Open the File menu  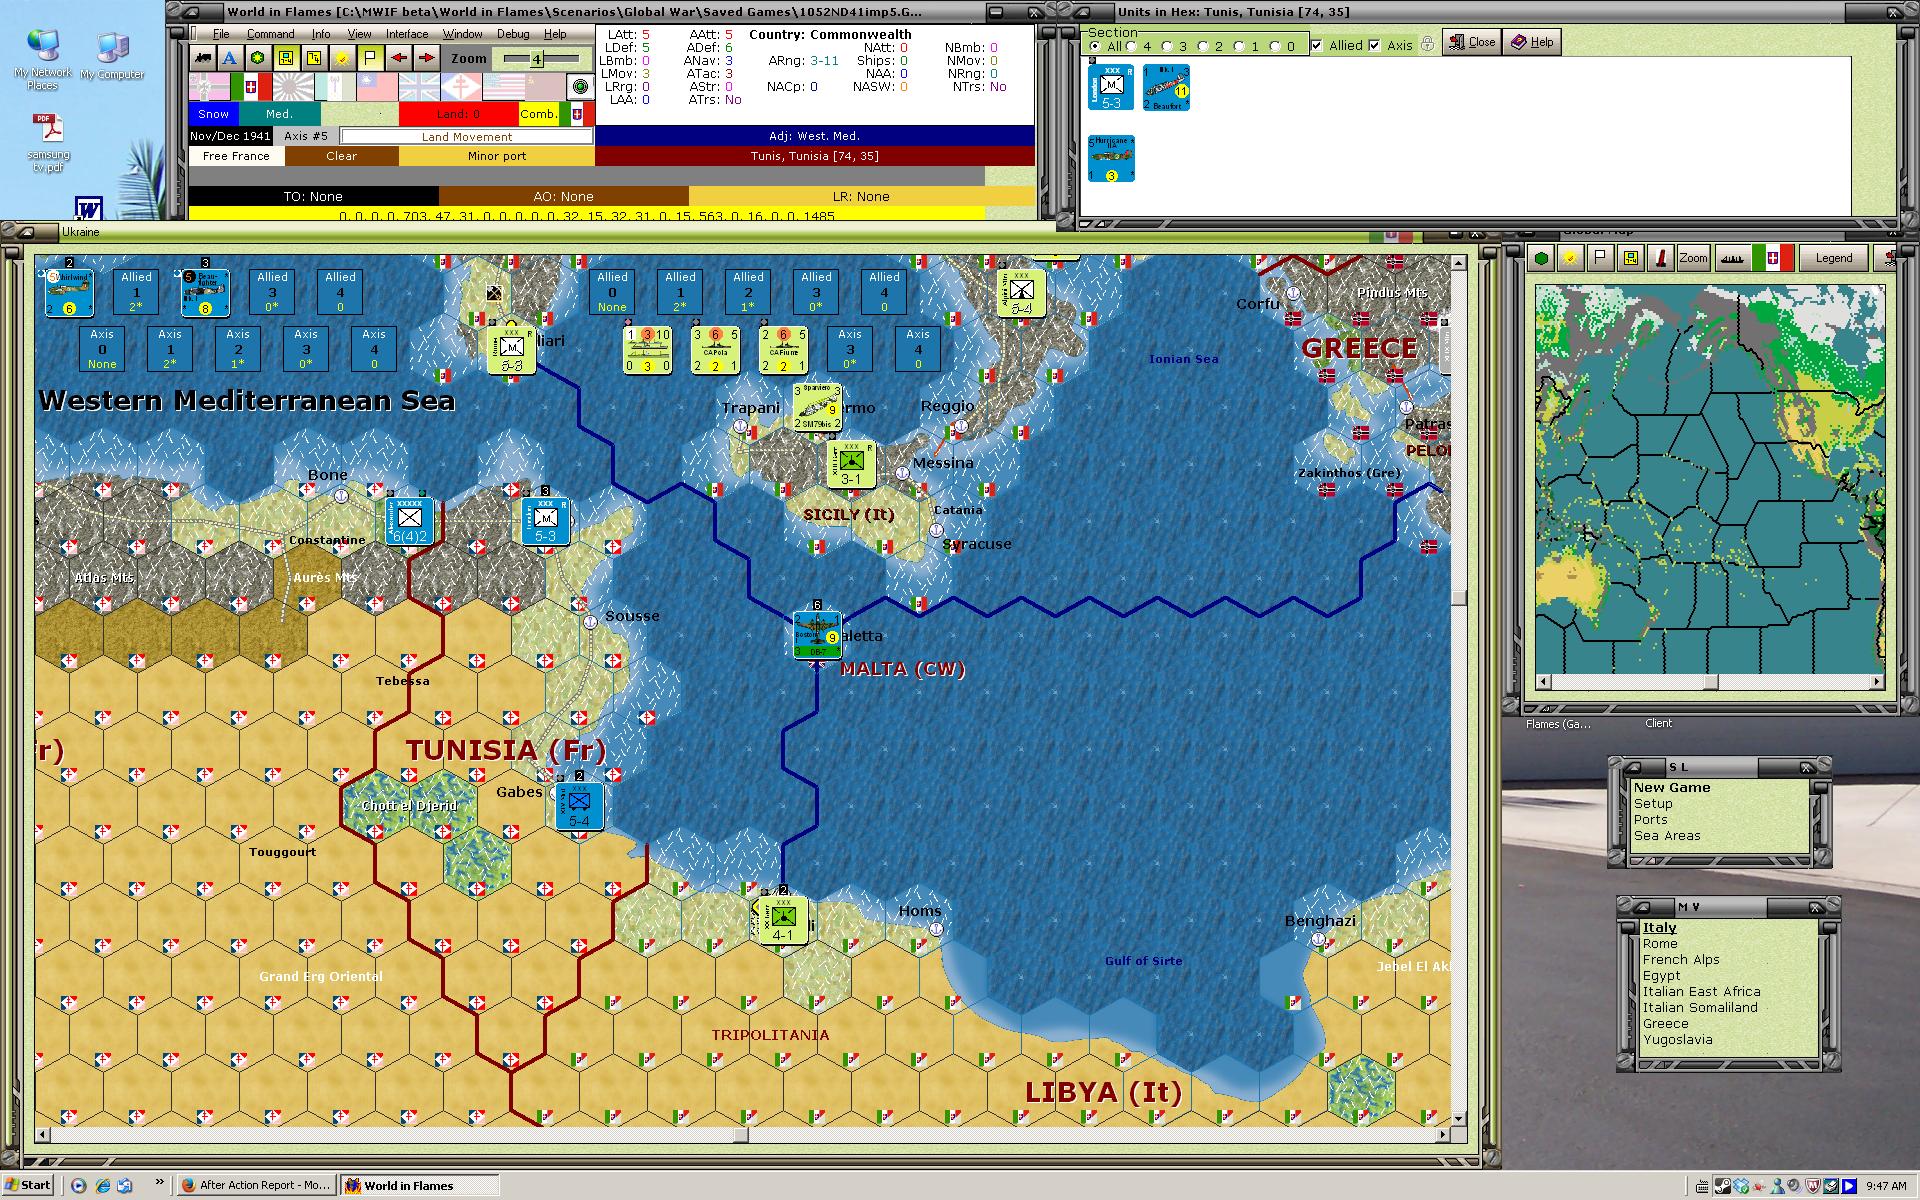click(221, 34)
